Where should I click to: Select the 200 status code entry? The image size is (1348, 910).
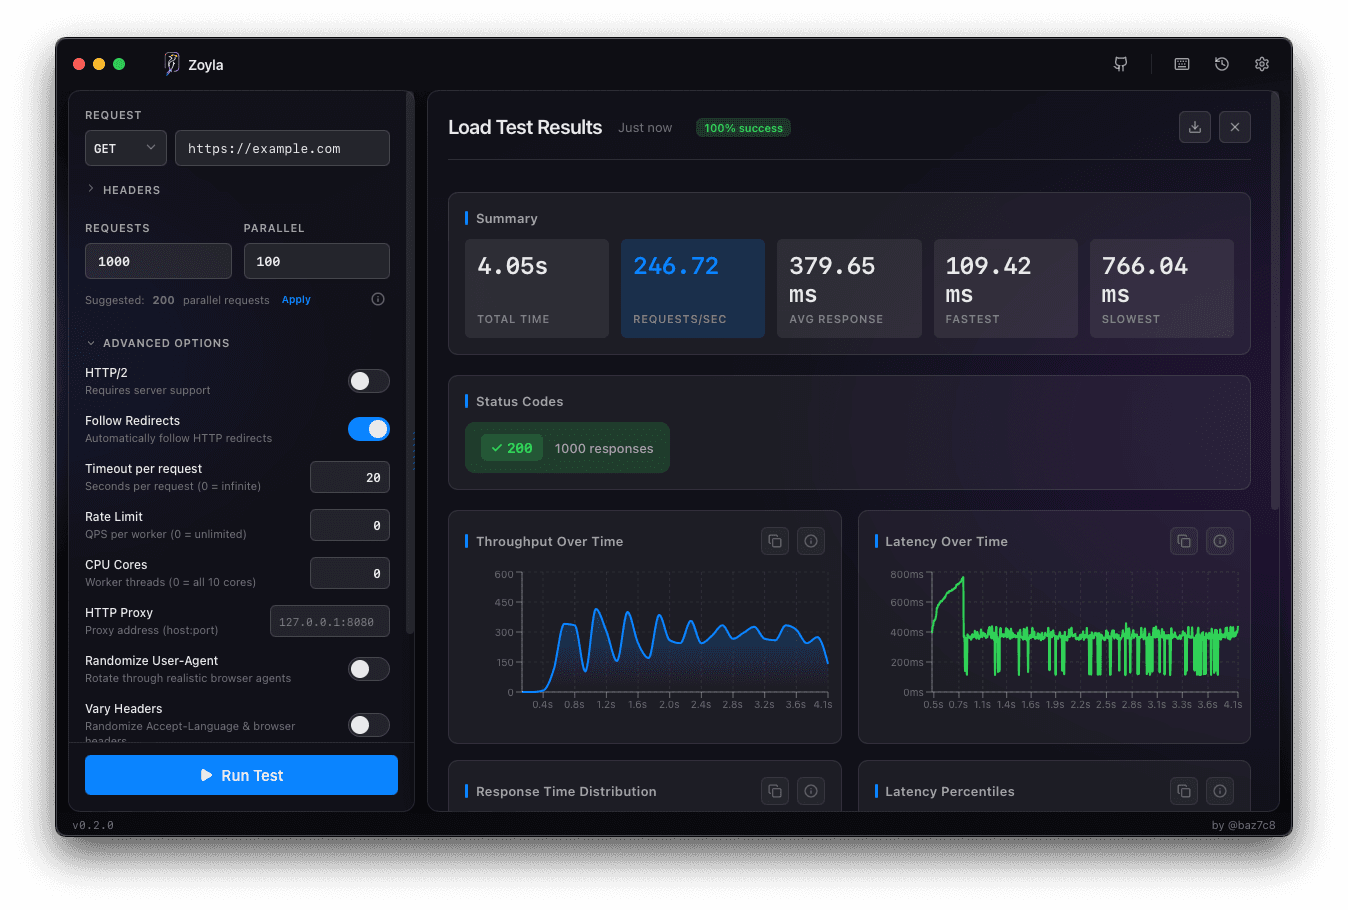567,447
